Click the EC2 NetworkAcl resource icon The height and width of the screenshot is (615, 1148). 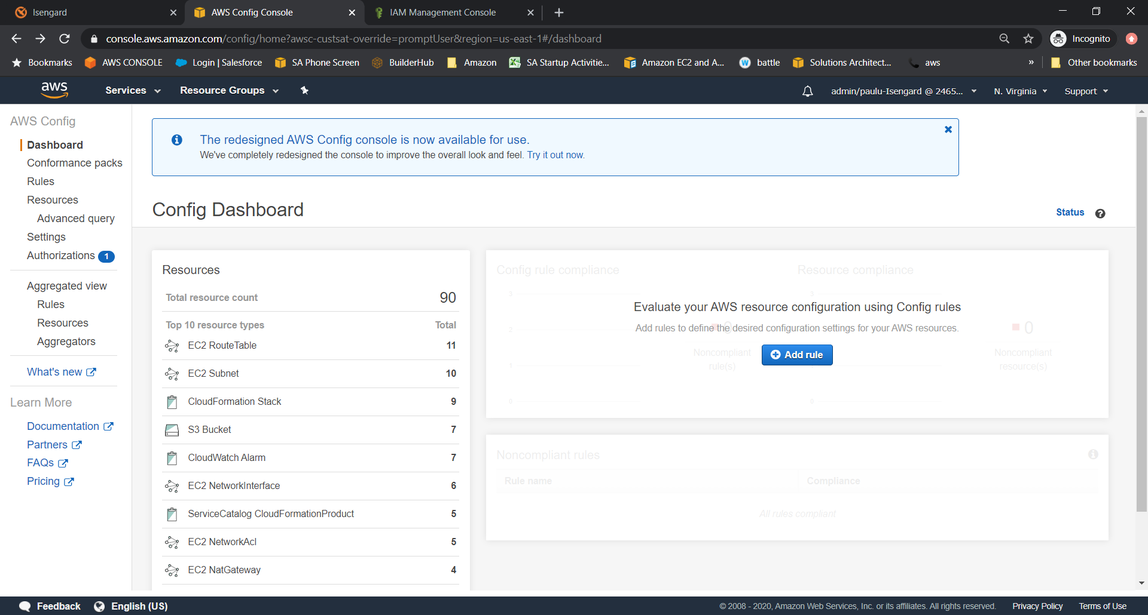click(172, 542)
